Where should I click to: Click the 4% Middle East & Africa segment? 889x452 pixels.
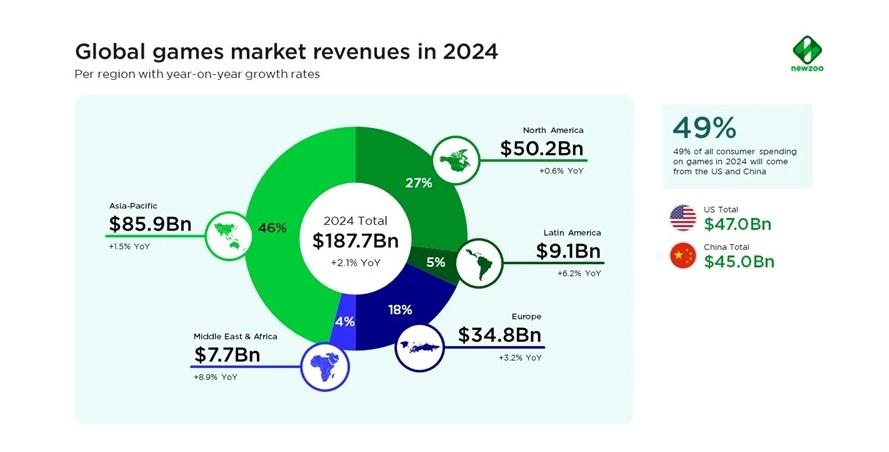click(344, 321)
